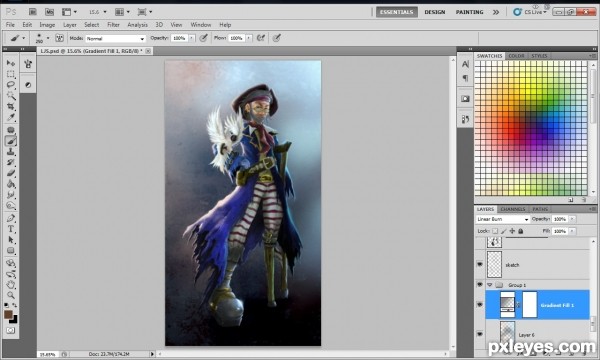
Task: Select the Eyedropper tool
Action: pos(11,117)
